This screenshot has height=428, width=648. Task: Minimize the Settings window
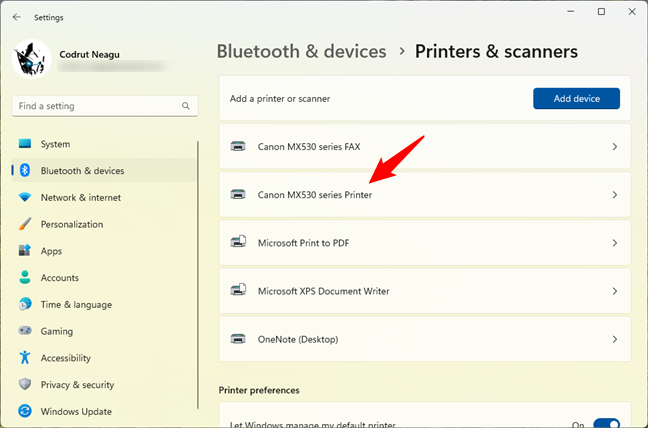coord(571,12)
